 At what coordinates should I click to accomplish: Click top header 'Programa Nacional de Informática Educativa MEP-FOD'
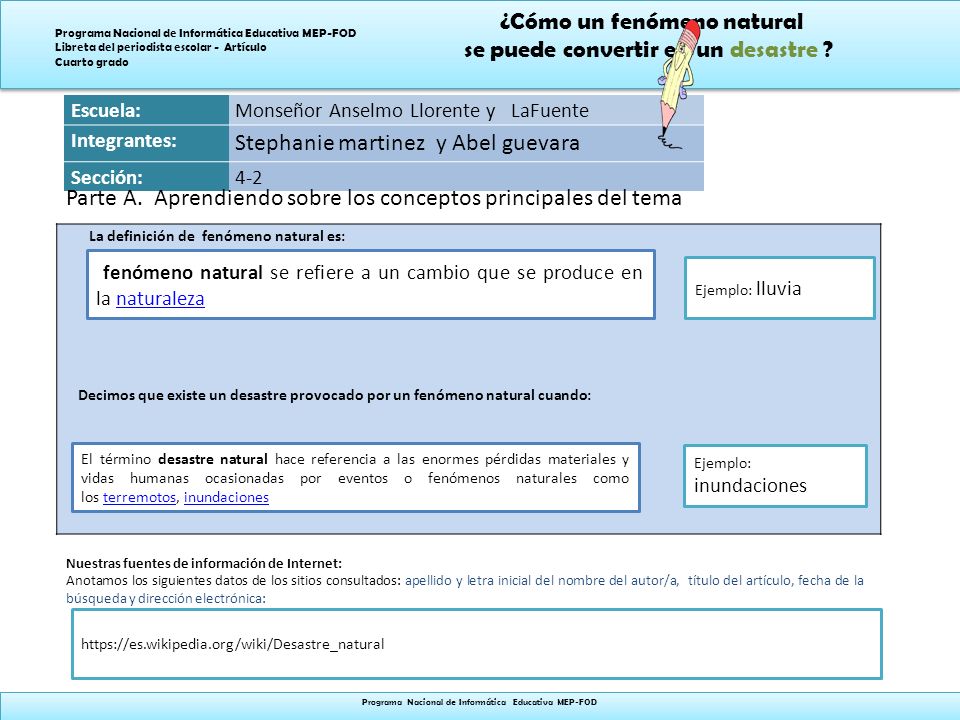point(206,33)
